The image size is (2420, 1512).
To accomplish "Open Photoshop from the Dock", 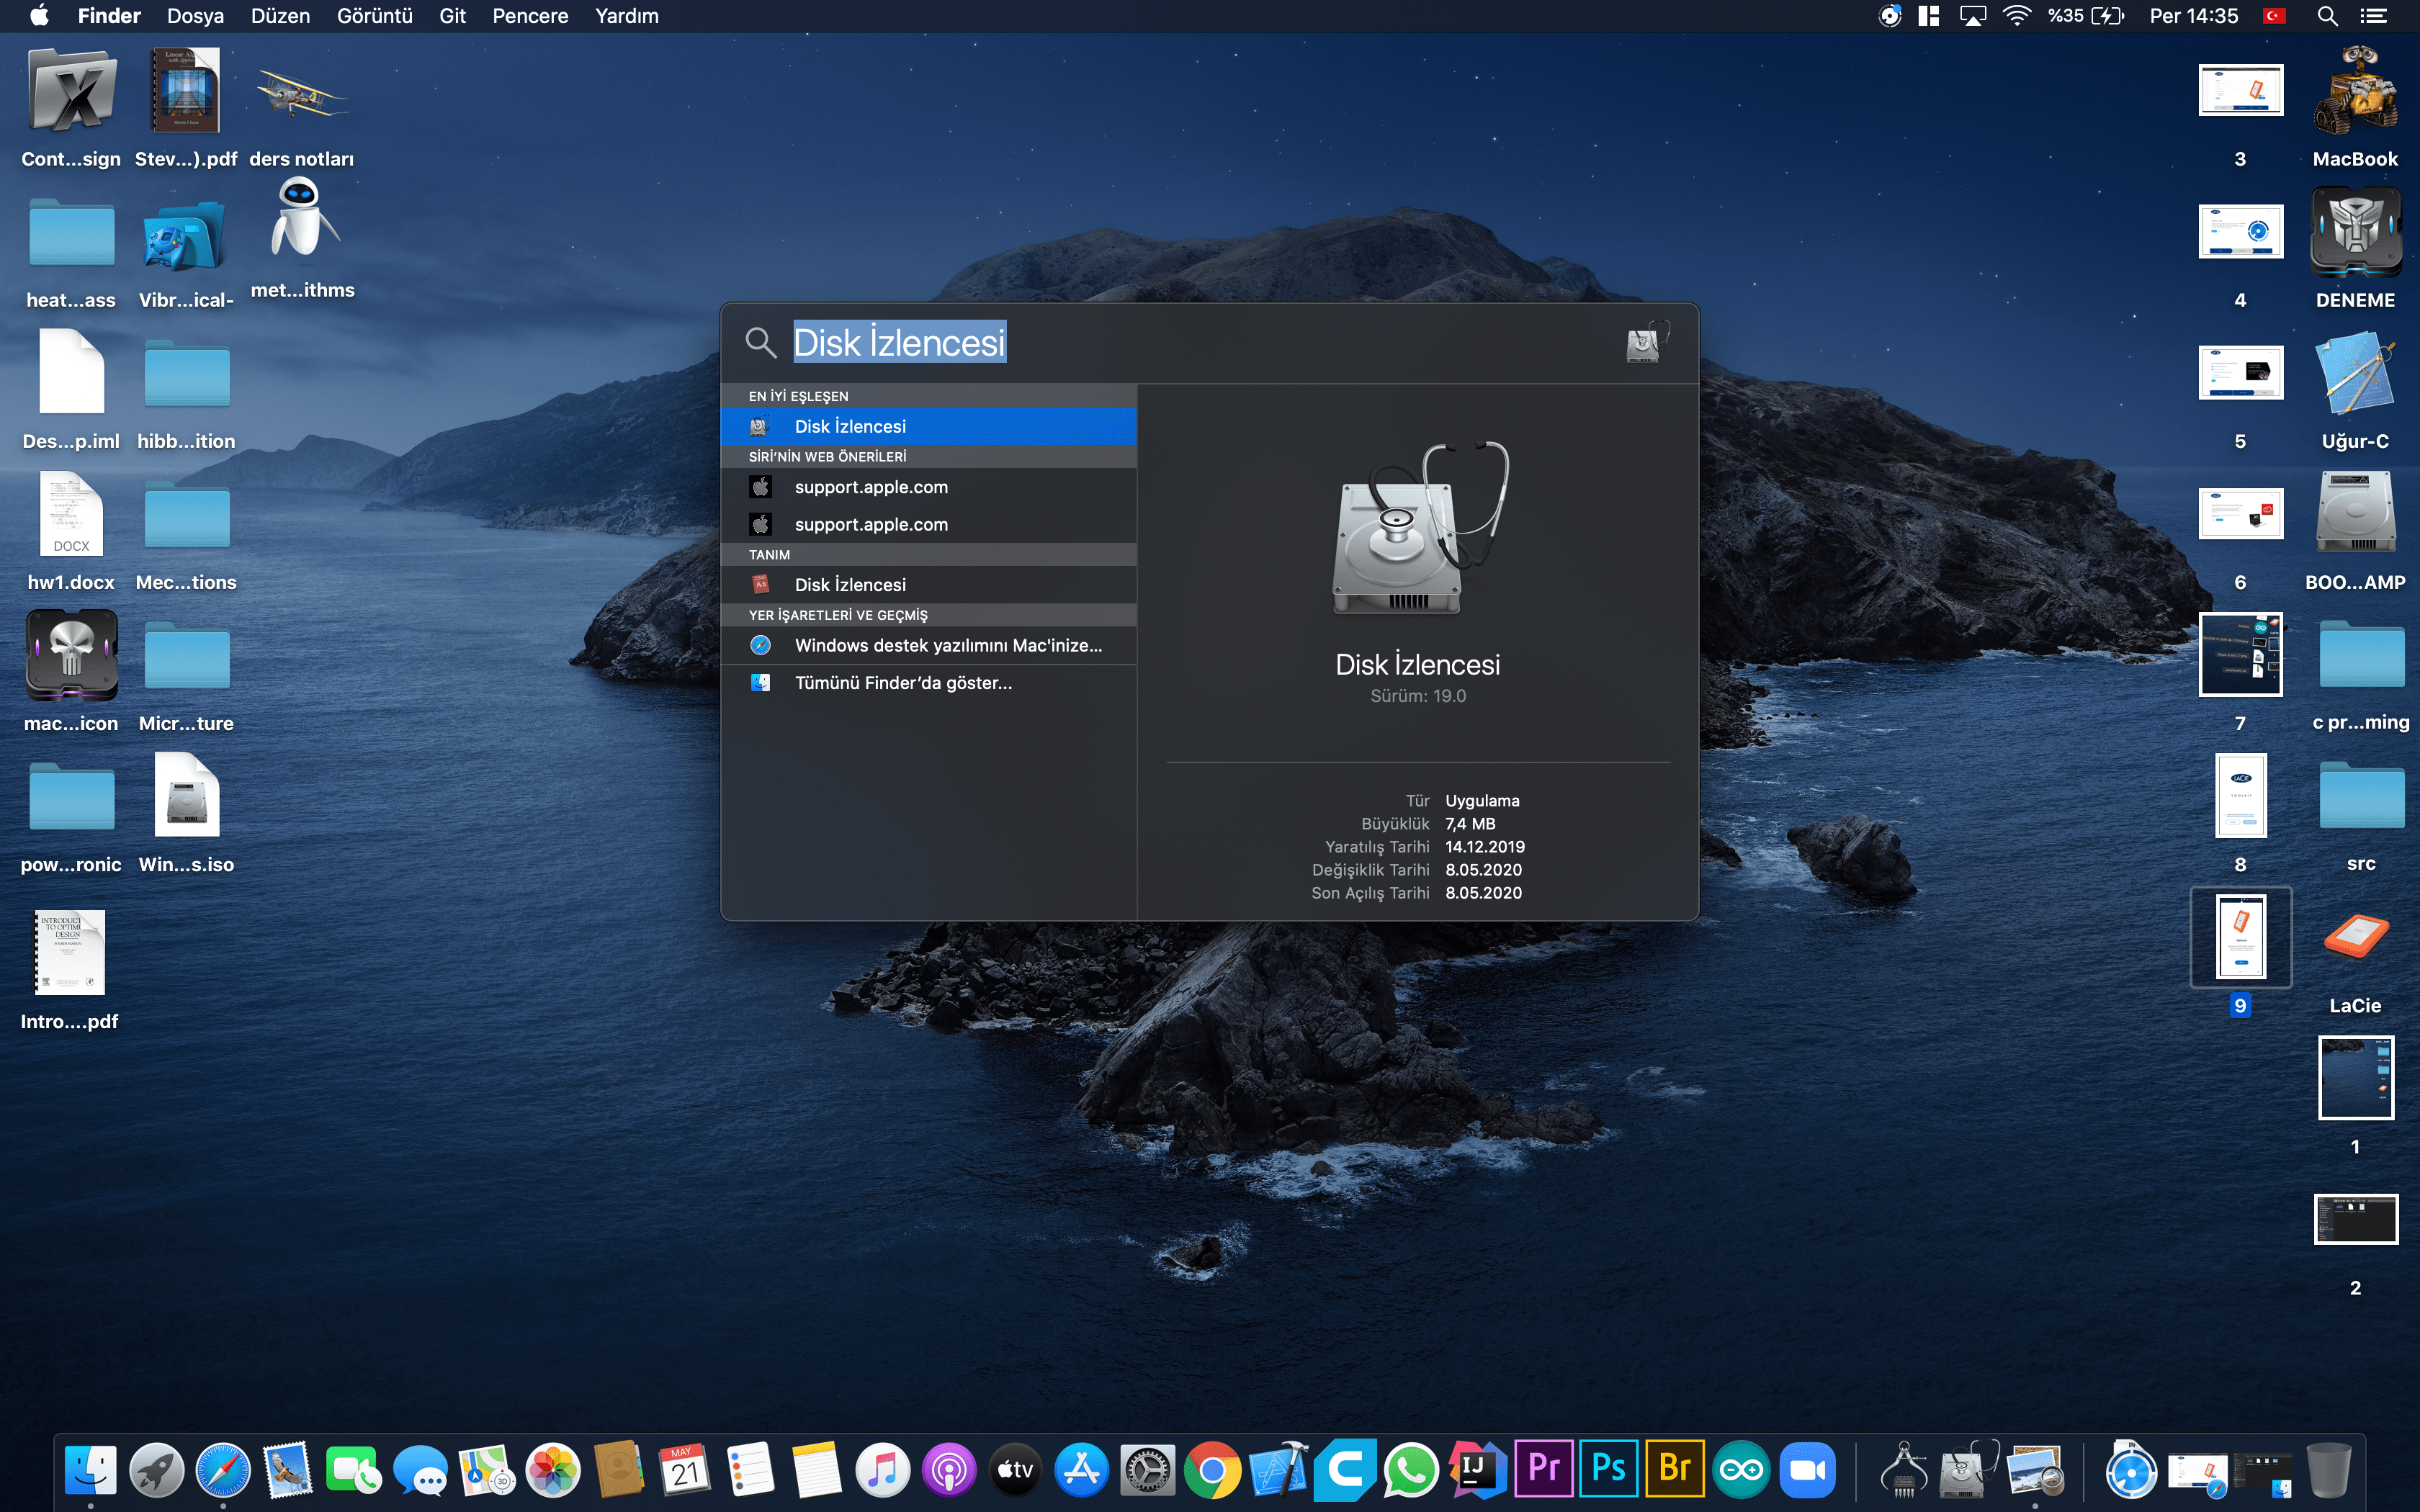I will [1609, 1470].
